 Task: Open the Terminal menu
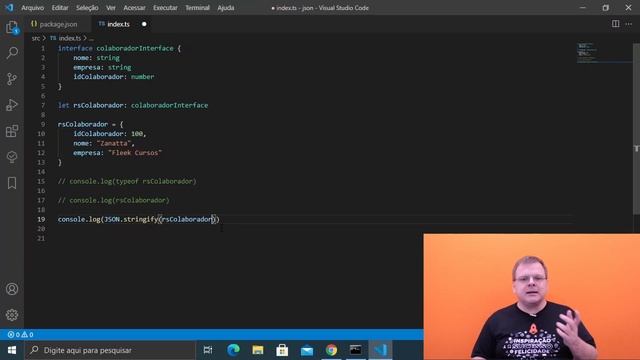click(x=197, y=8)
